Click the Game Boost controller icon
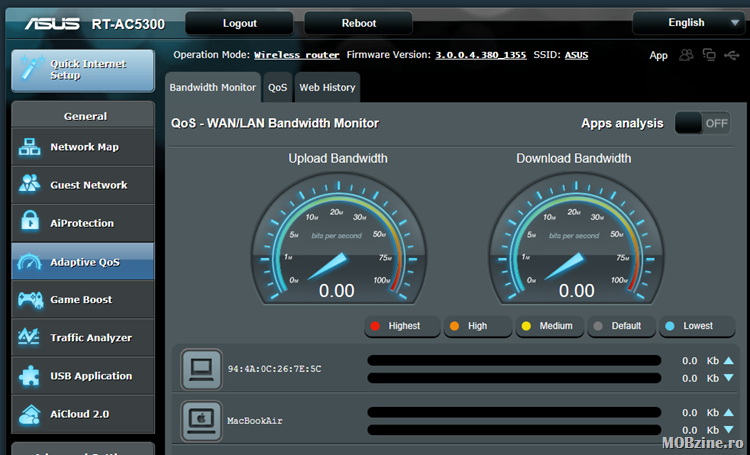 coord(31,300)
